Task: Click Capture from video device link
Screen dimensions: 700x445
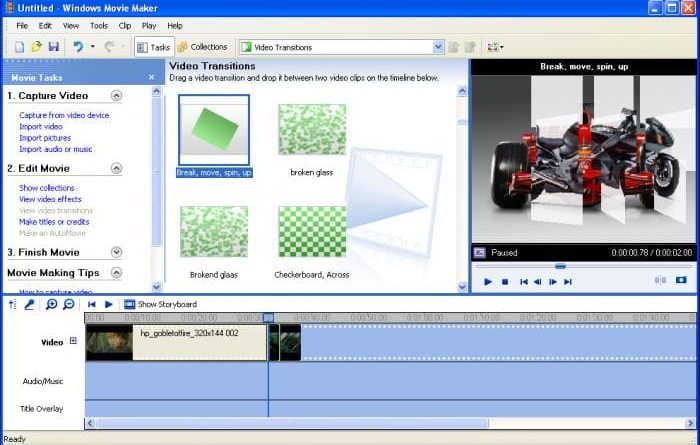Action: 64,115
